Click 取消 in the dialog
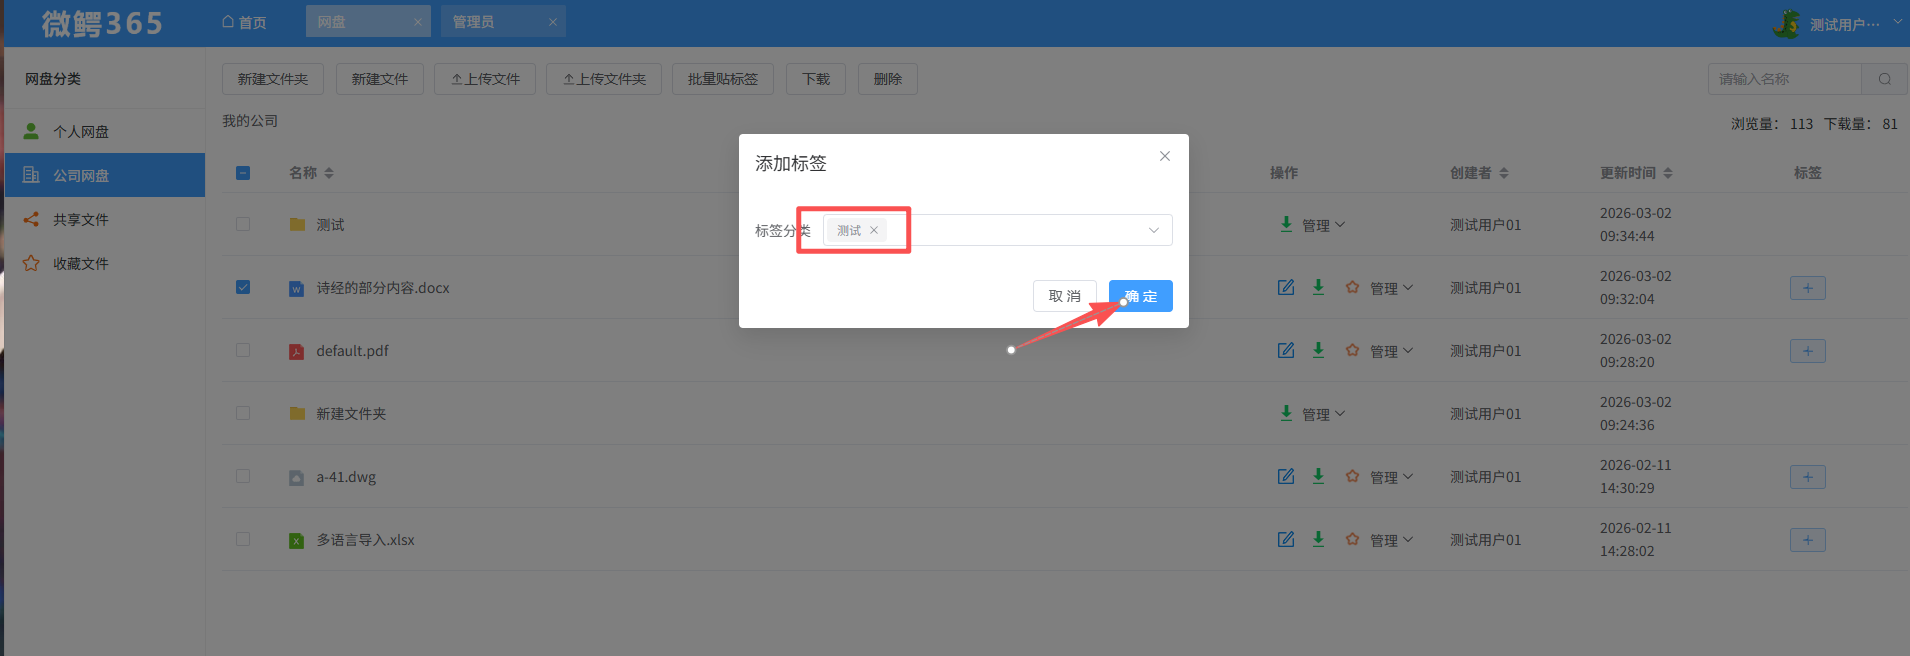The height and width of the screenshot is (656, 1910). (x=1065, y=296)
